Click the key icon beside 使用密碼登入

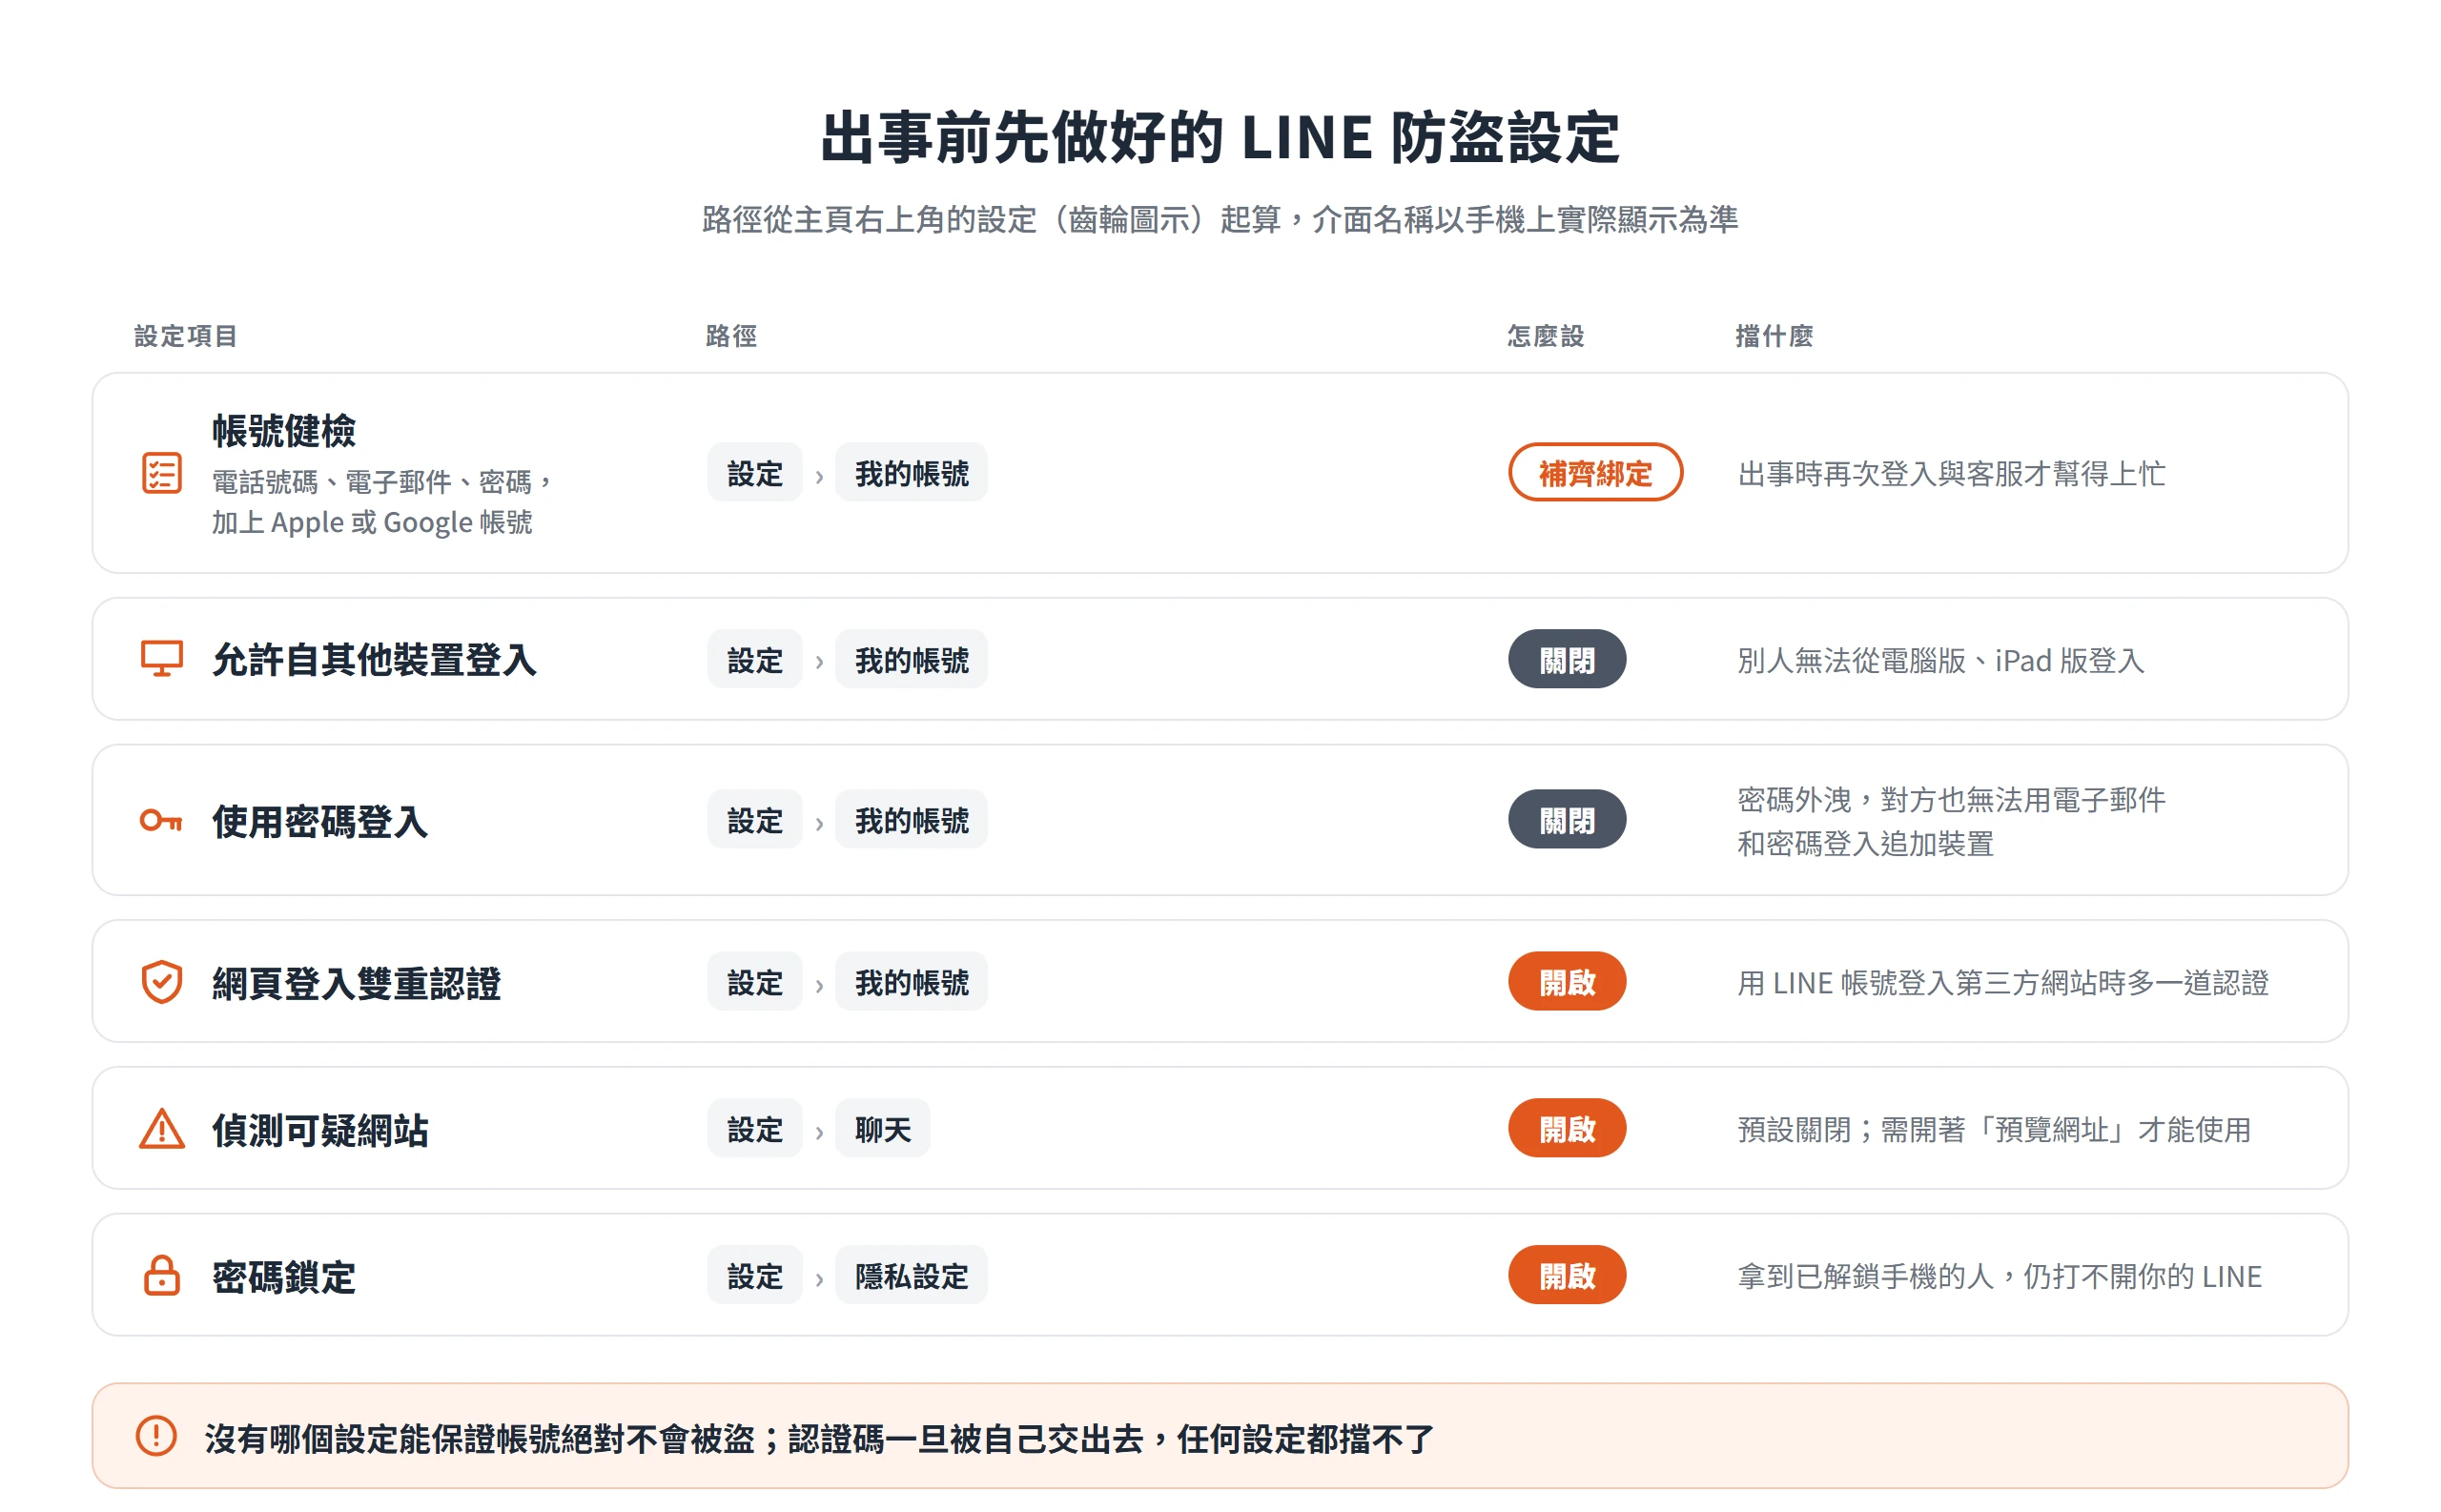[161, 821]
